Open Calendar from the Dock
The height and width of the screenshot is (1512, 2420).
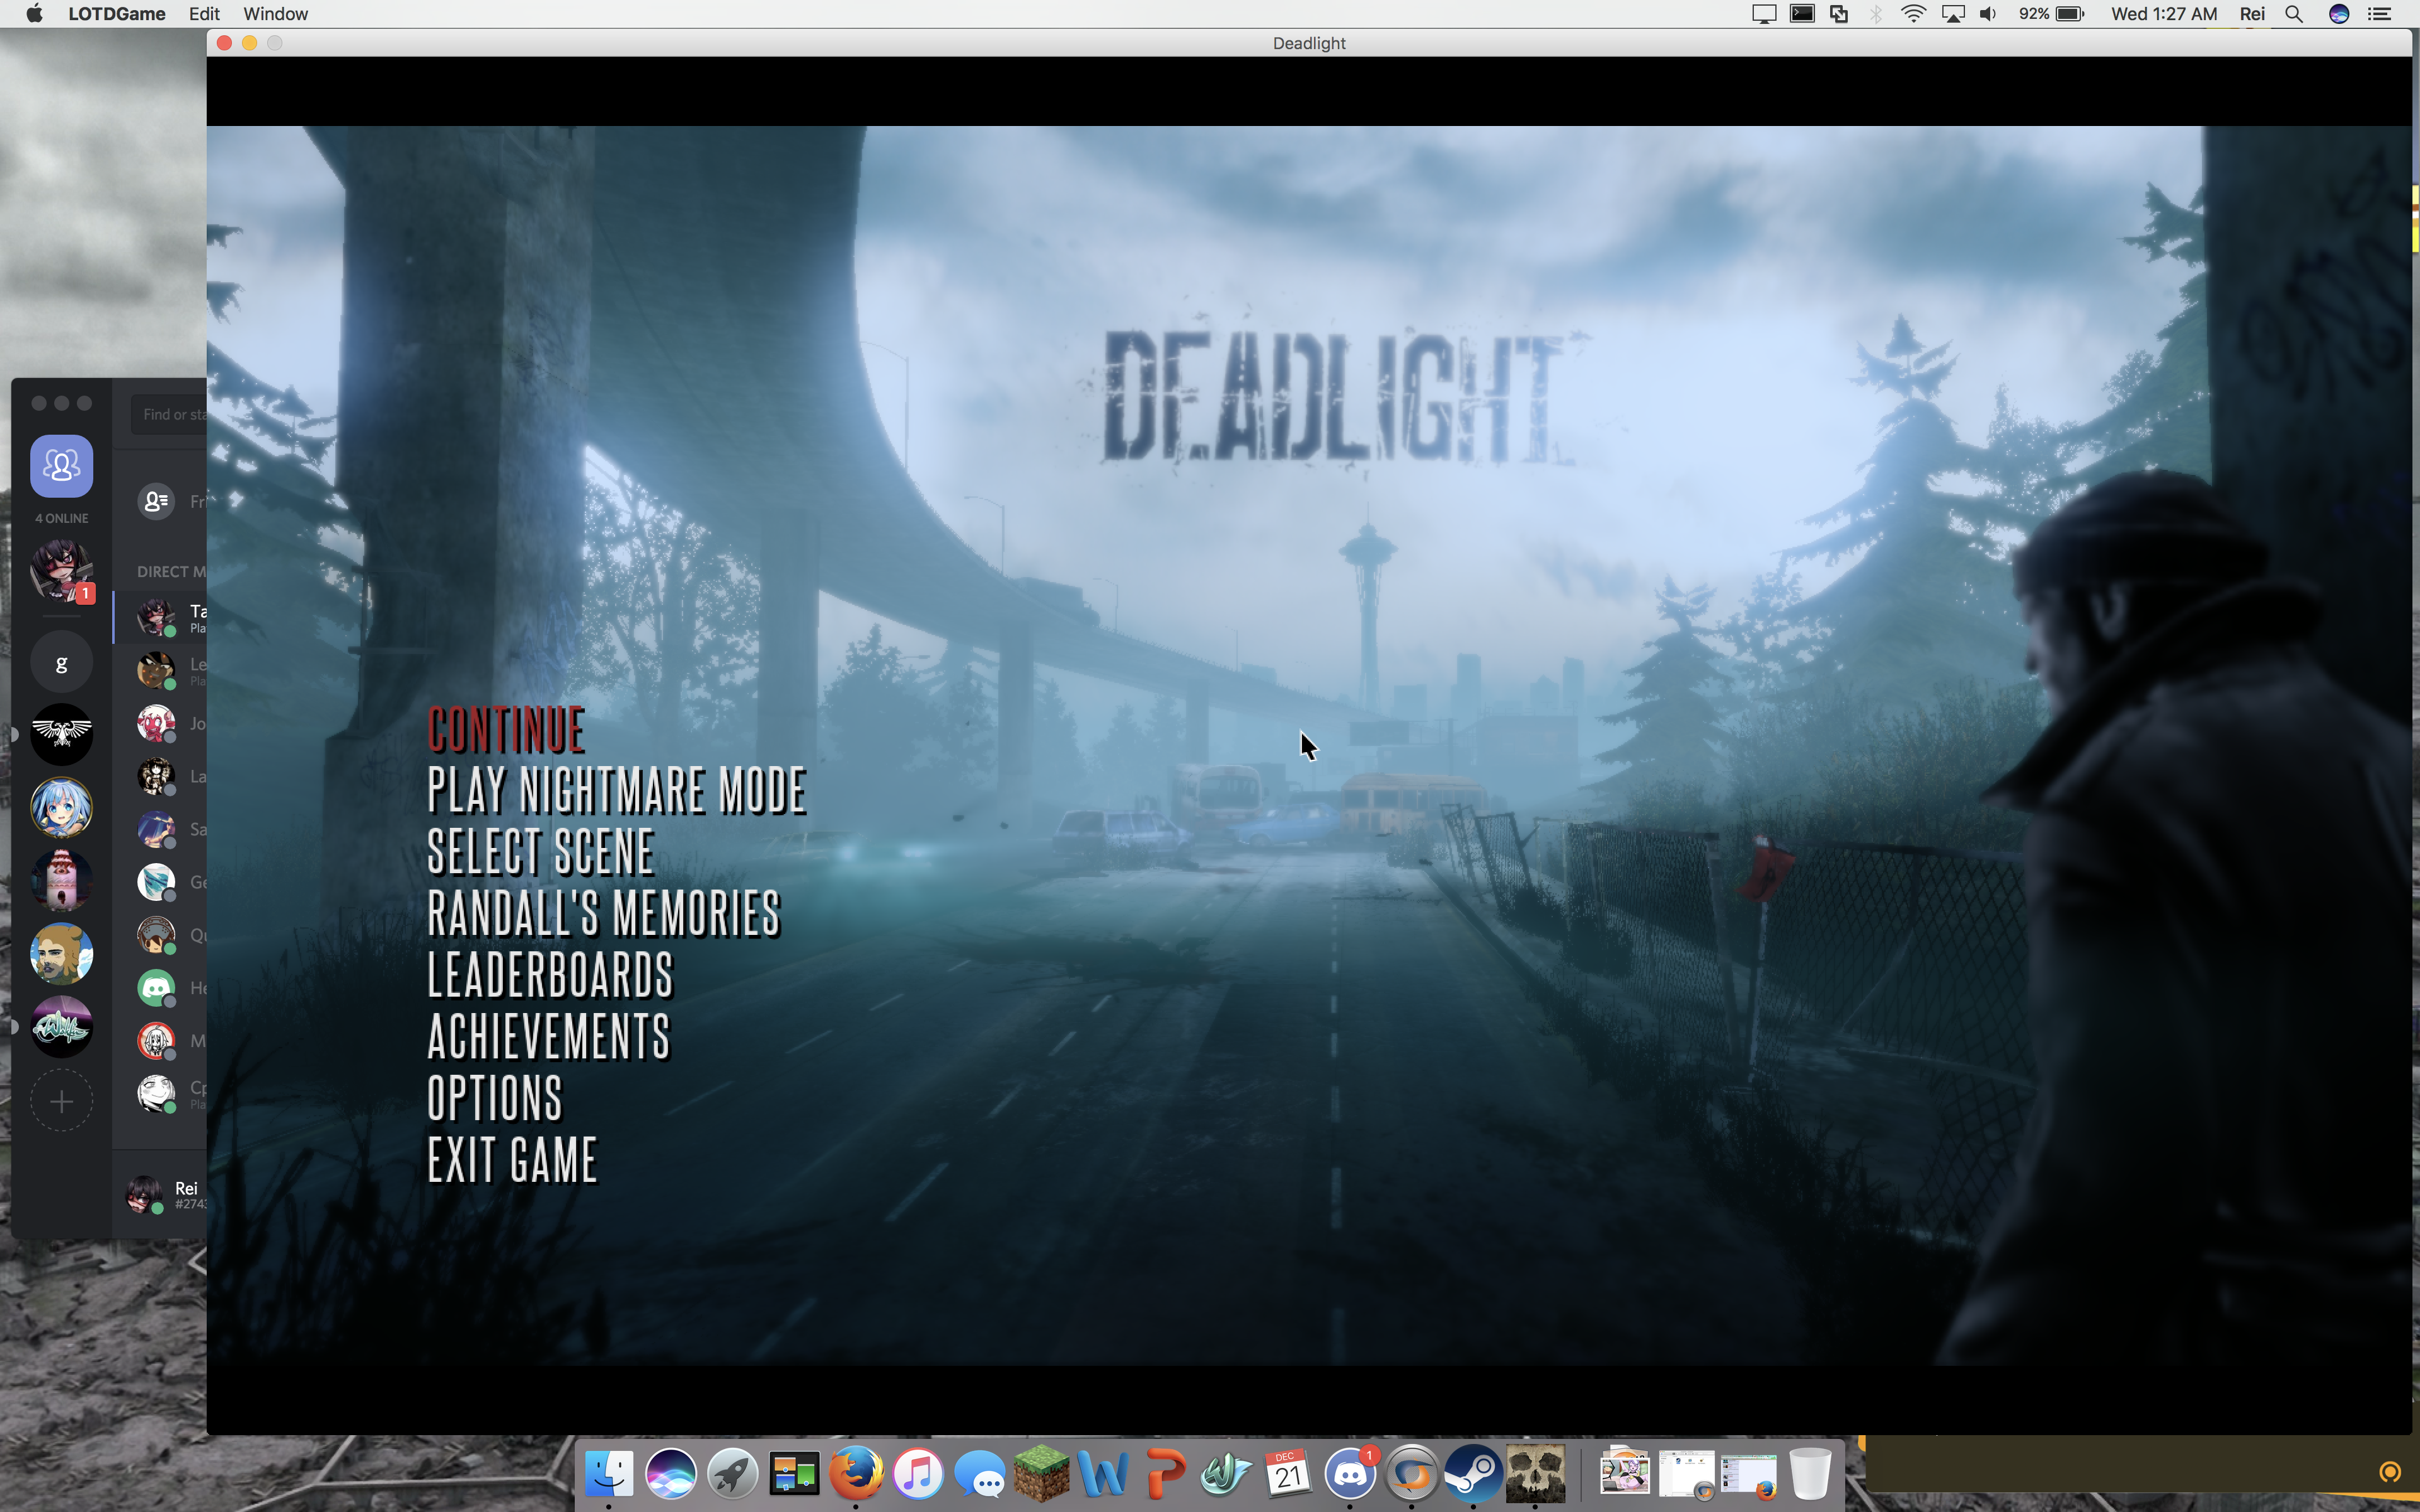click(1288, 1473)
